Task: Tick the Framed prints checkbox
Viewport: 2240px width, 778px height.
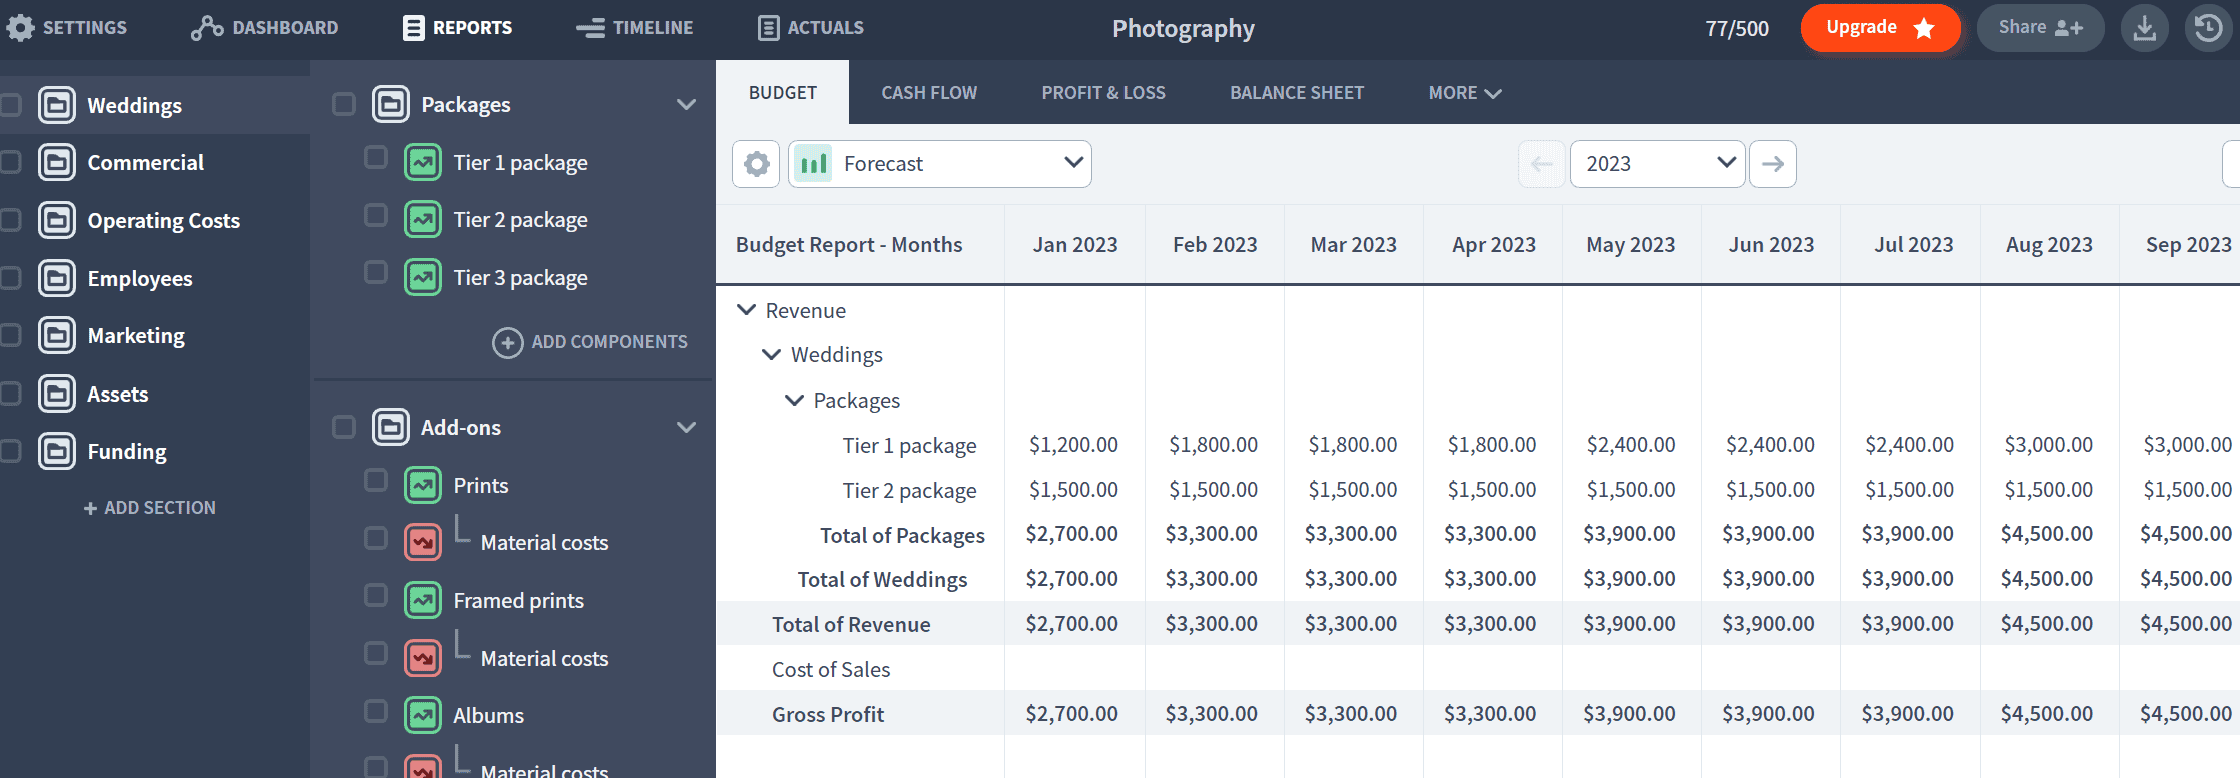Action: [376, 595]
